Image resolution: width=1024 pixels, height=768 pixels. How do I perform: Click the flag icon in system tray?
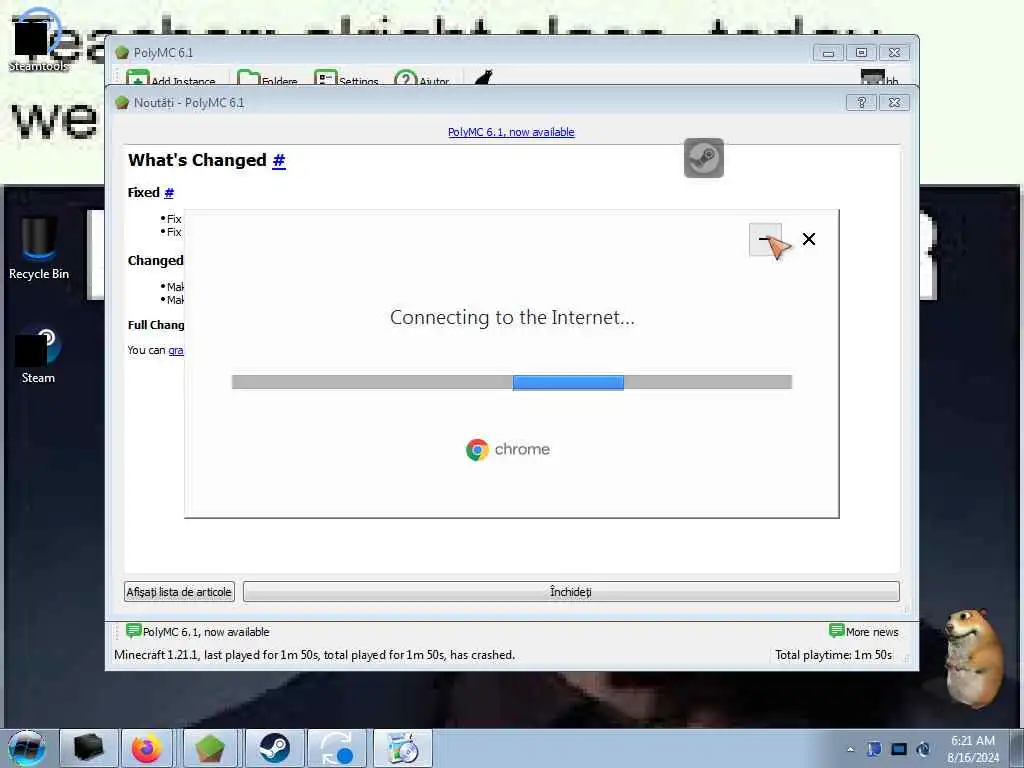(874, 749)
